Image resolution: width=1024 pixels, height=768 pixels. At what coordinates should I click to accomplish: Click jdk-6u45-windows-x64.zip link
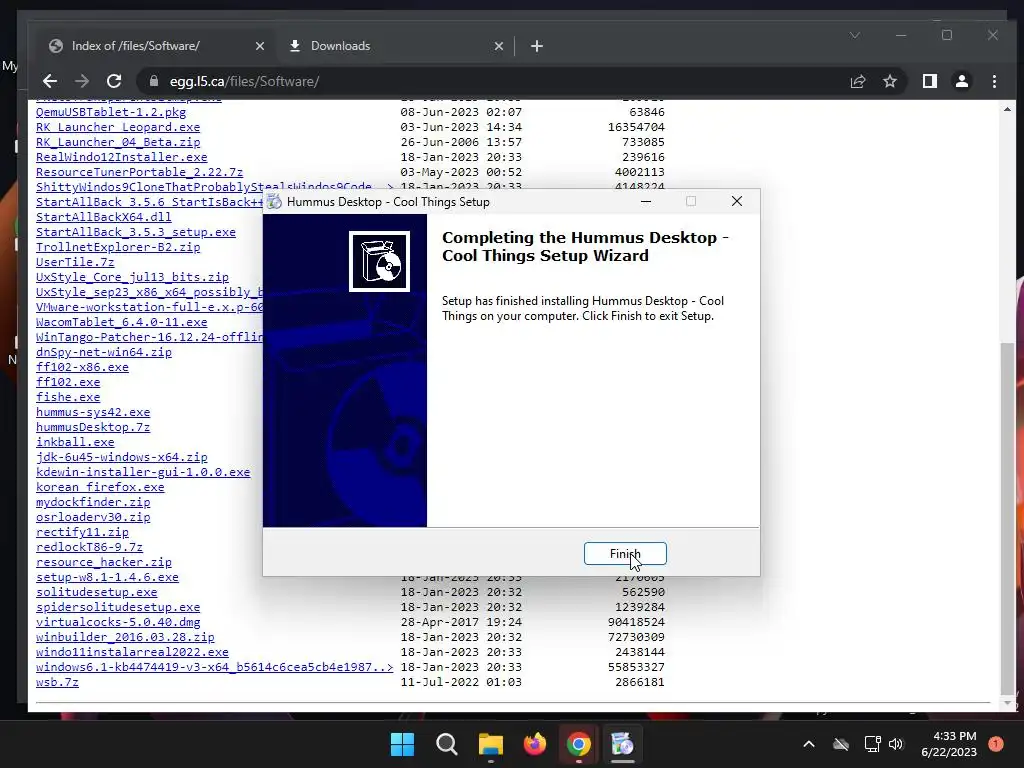[x=121, y=458]
